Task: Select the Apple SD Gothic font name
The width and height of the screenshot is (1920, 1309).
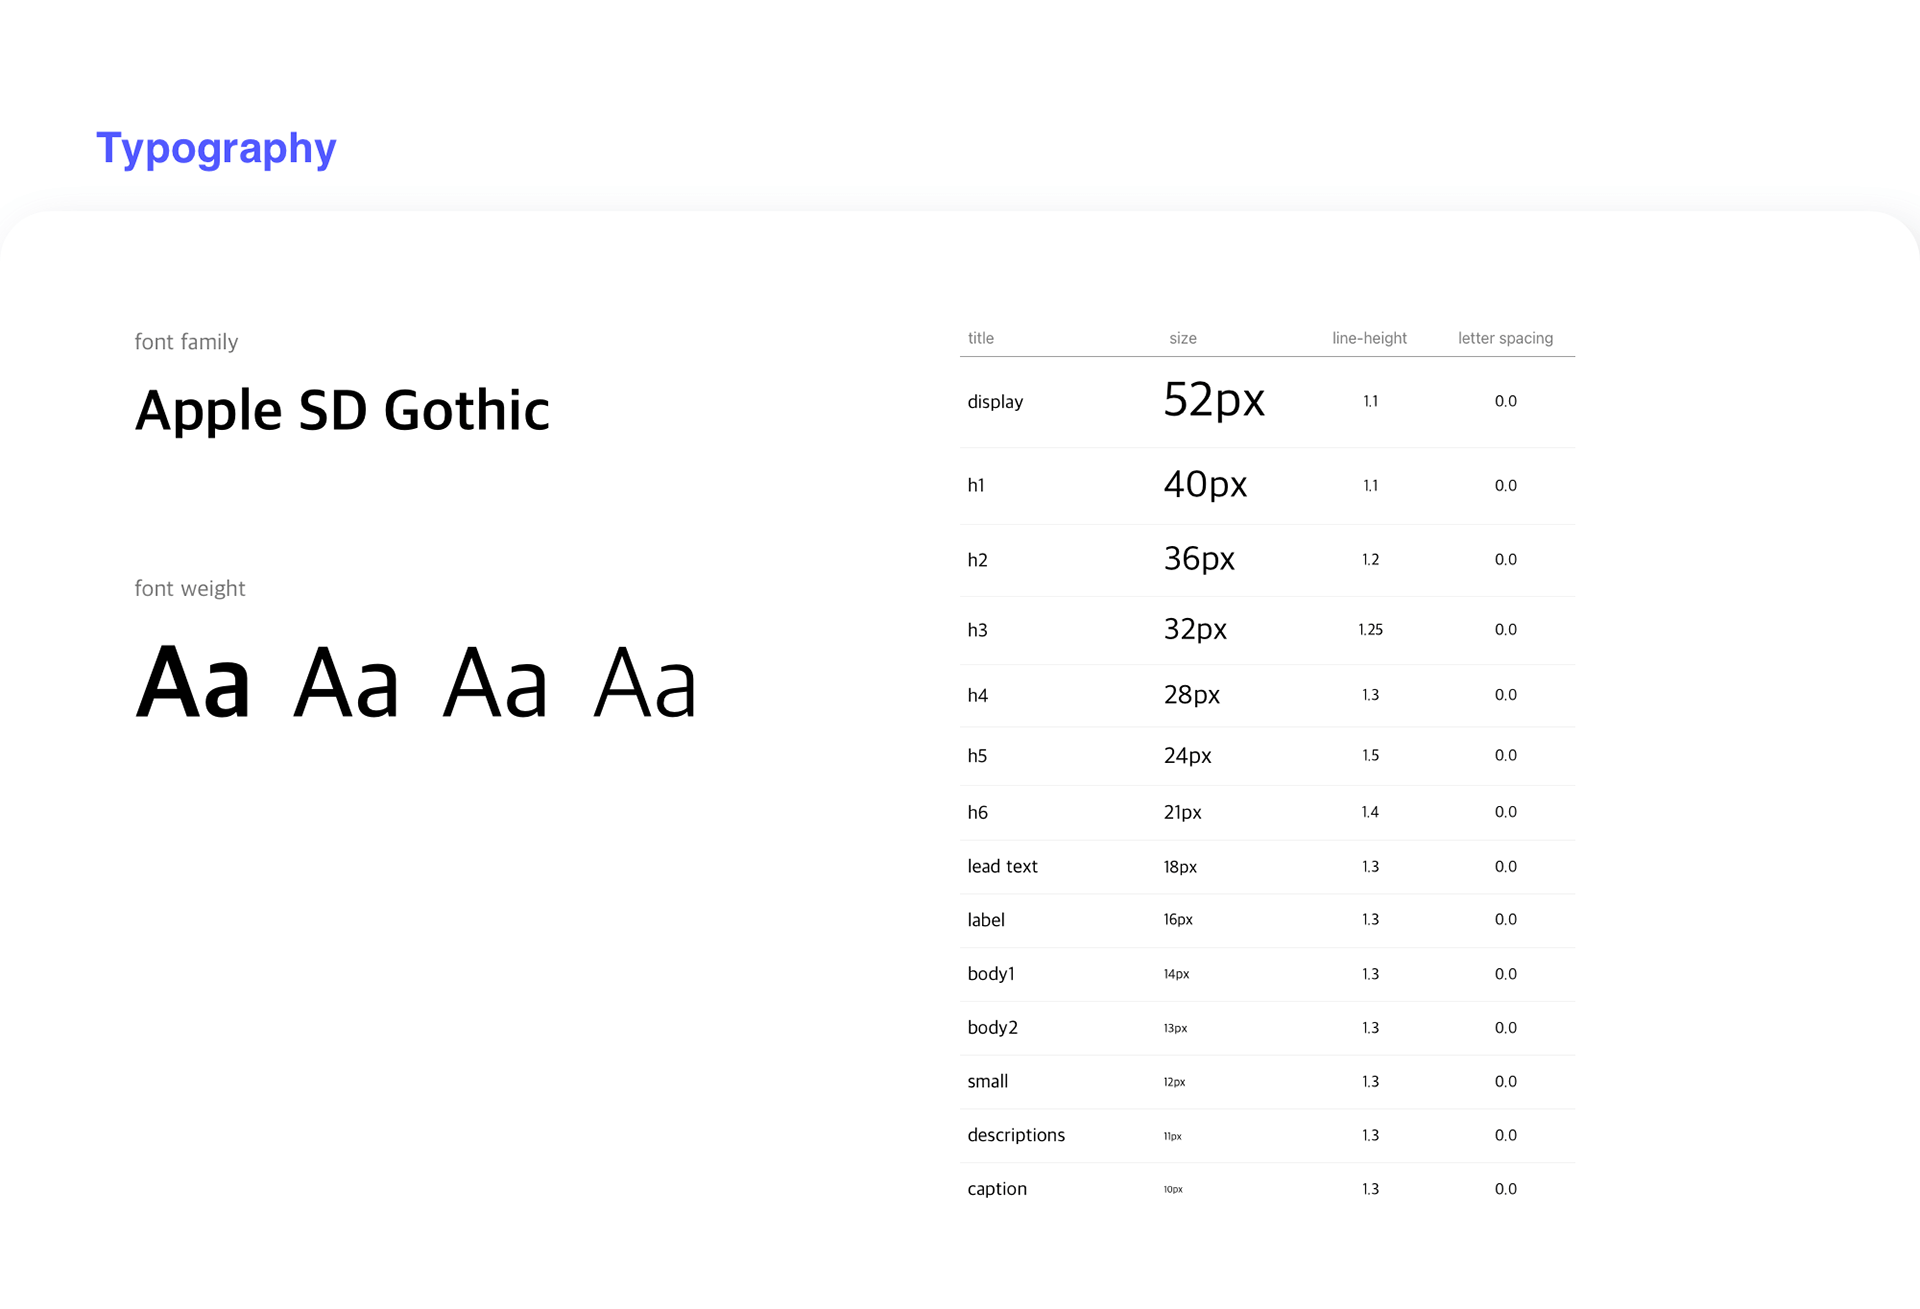Action: point(342,410)
